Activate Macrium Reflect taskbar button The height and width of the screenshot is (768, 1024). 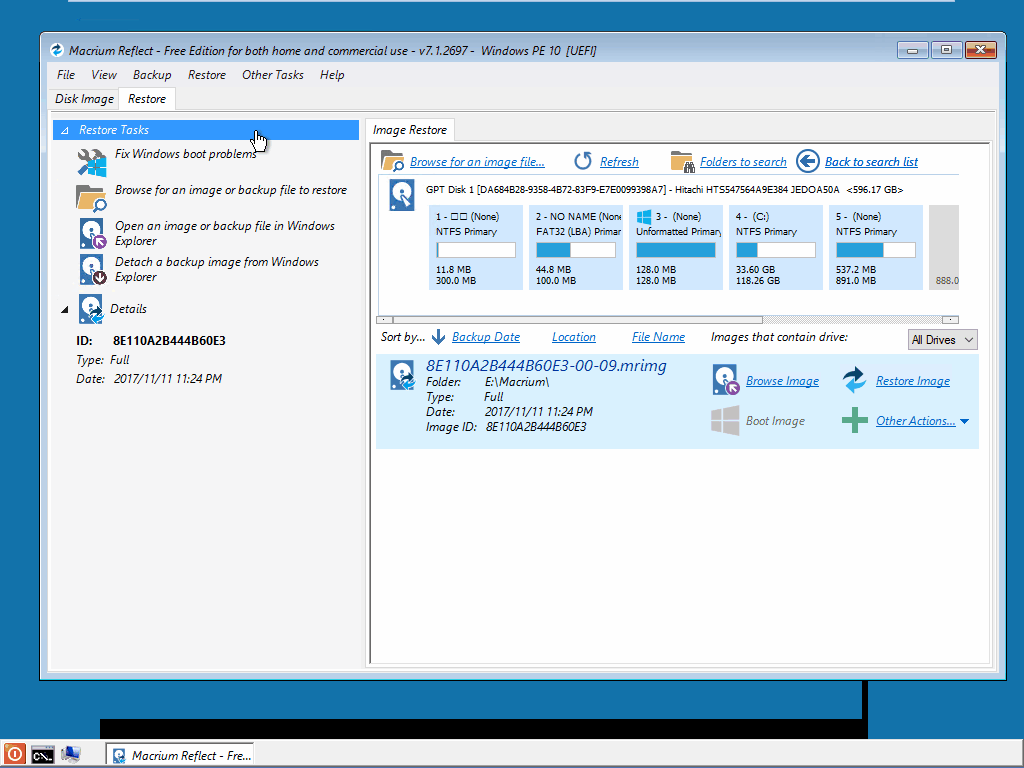pos(179,755)
